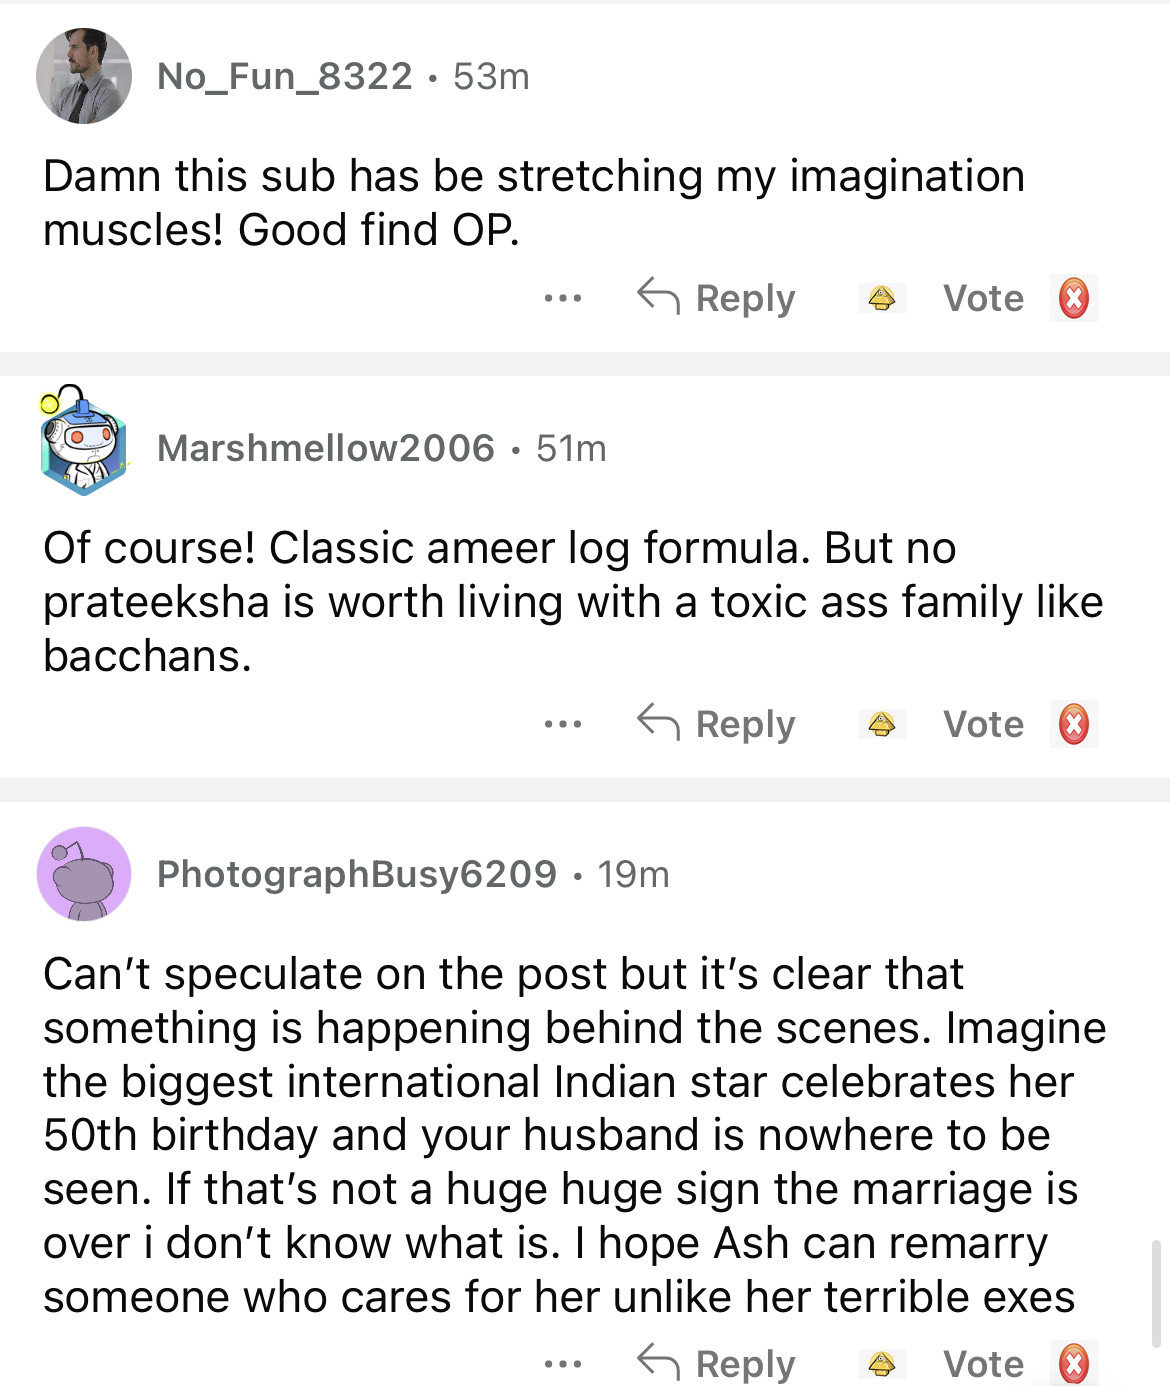This screenshot has height=1386, width=1170.
Task: Visit No_Fun_8322 username link
Action: pos(285,76)
